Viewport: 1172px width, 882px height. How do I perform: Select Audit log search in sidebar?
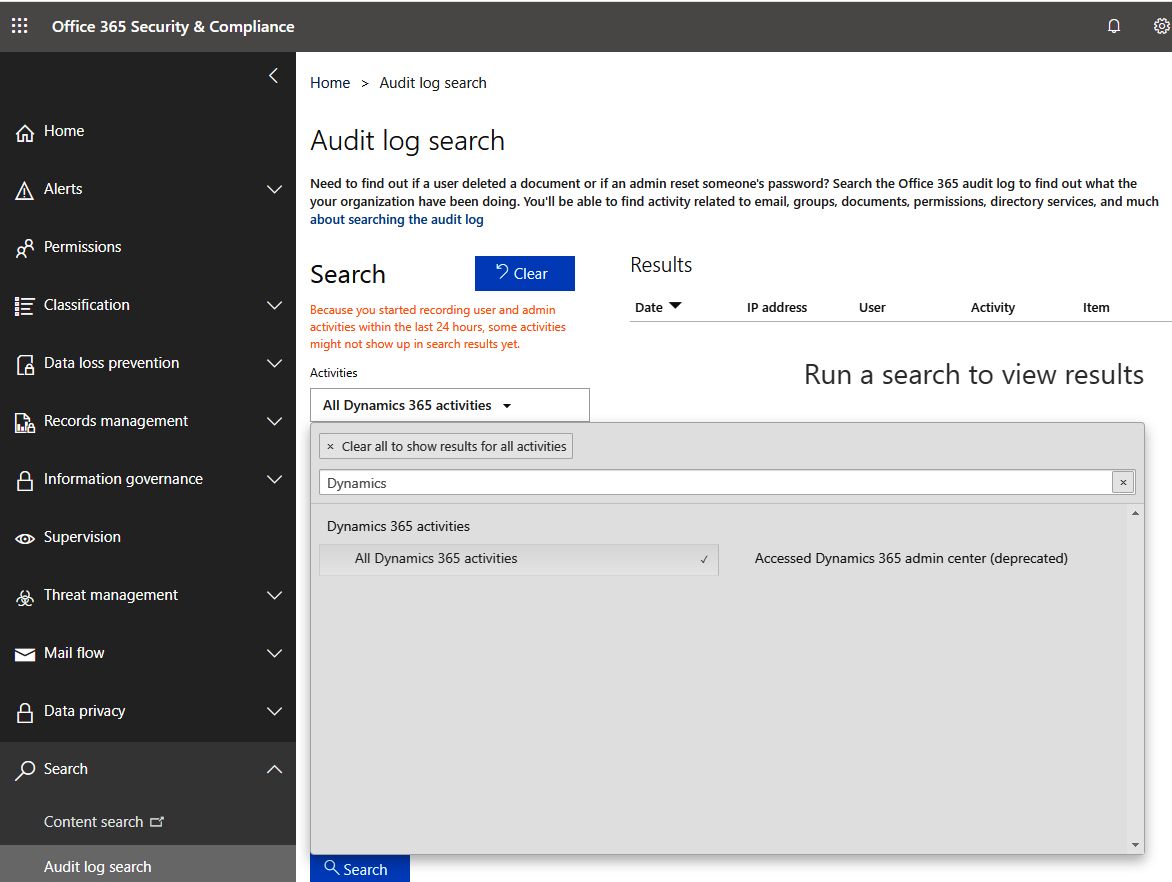click(148, 866)
